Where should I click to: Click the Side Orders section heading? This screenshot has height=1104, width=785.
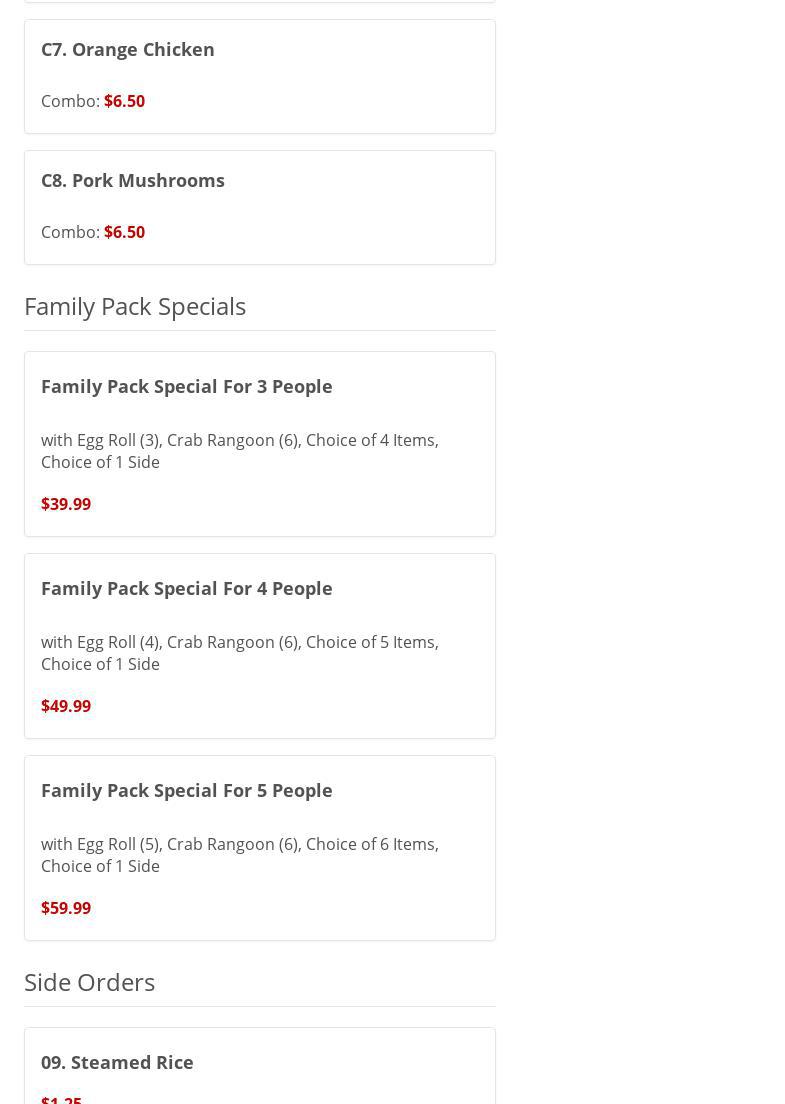[89, 982]
